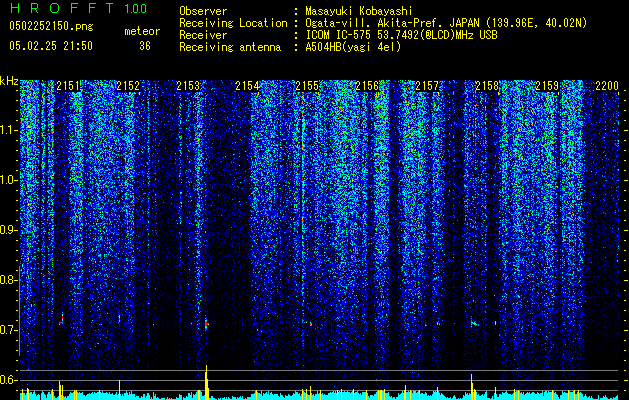Click the date stamp 05.02.25 21:50
The image size is (629, 400).
coord(51,46)
